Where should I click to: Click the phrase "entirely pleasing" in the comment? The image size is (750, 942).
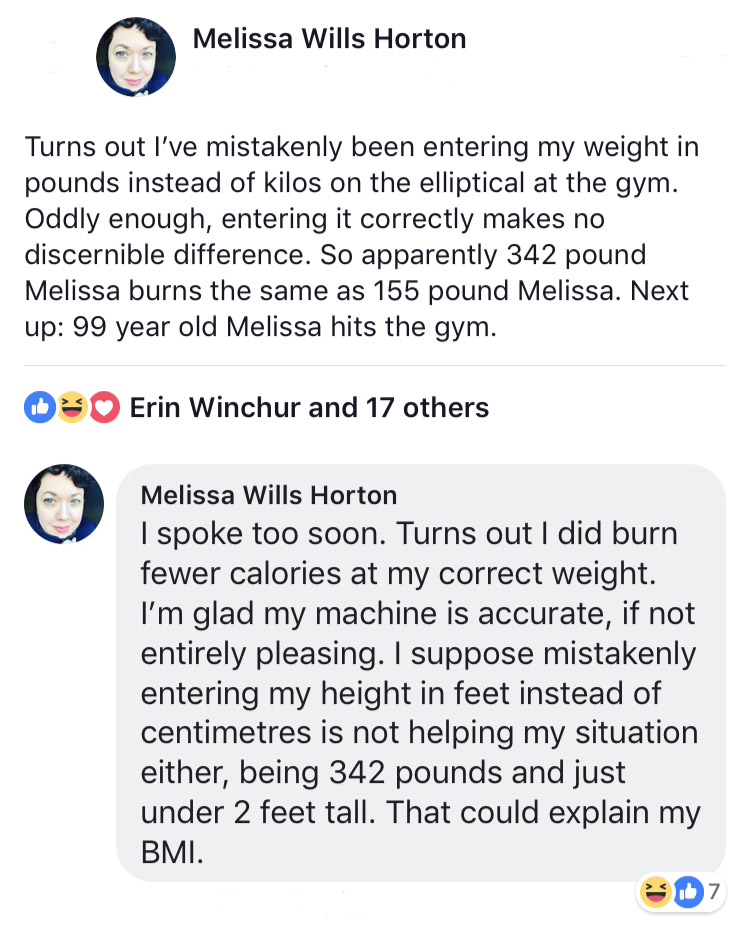coord(262,654)
